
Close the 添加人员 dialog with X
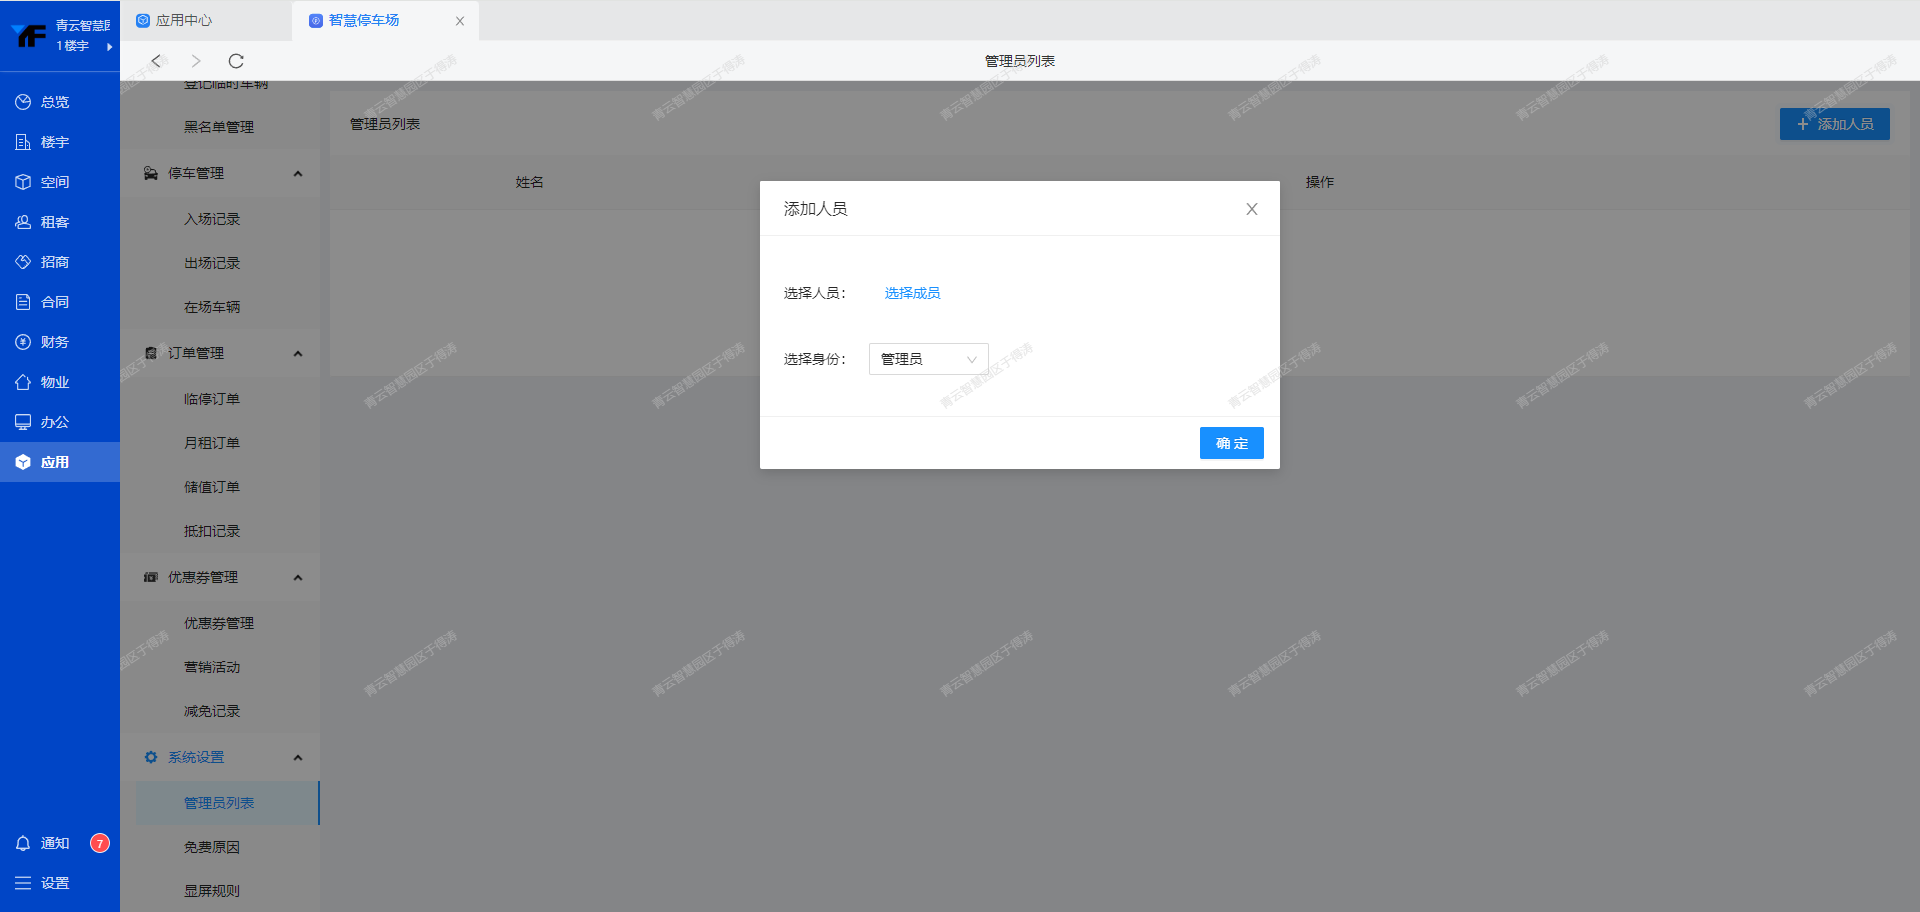(x=1251, y=209)
